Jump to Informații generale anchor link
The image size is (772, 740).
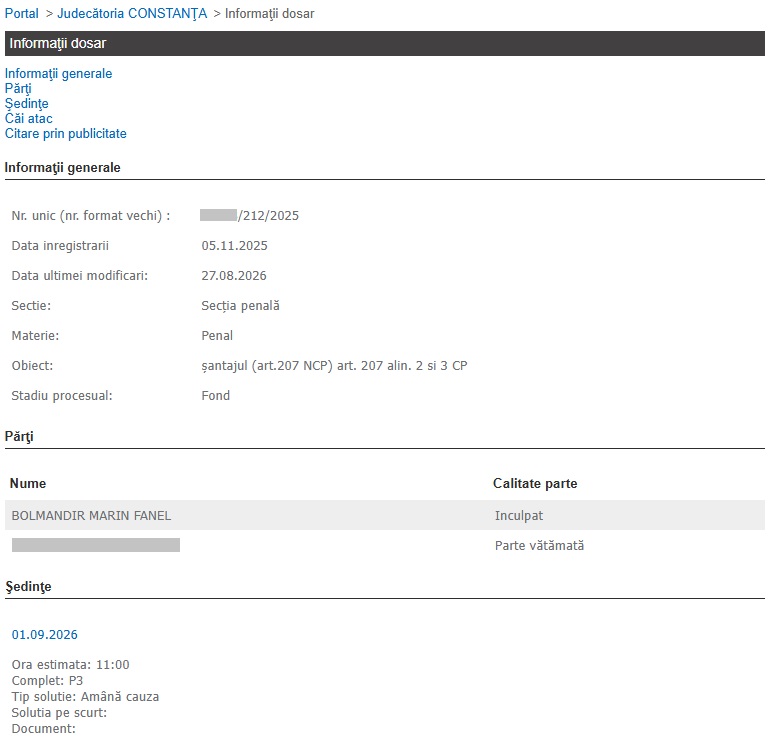pos(59,73)
